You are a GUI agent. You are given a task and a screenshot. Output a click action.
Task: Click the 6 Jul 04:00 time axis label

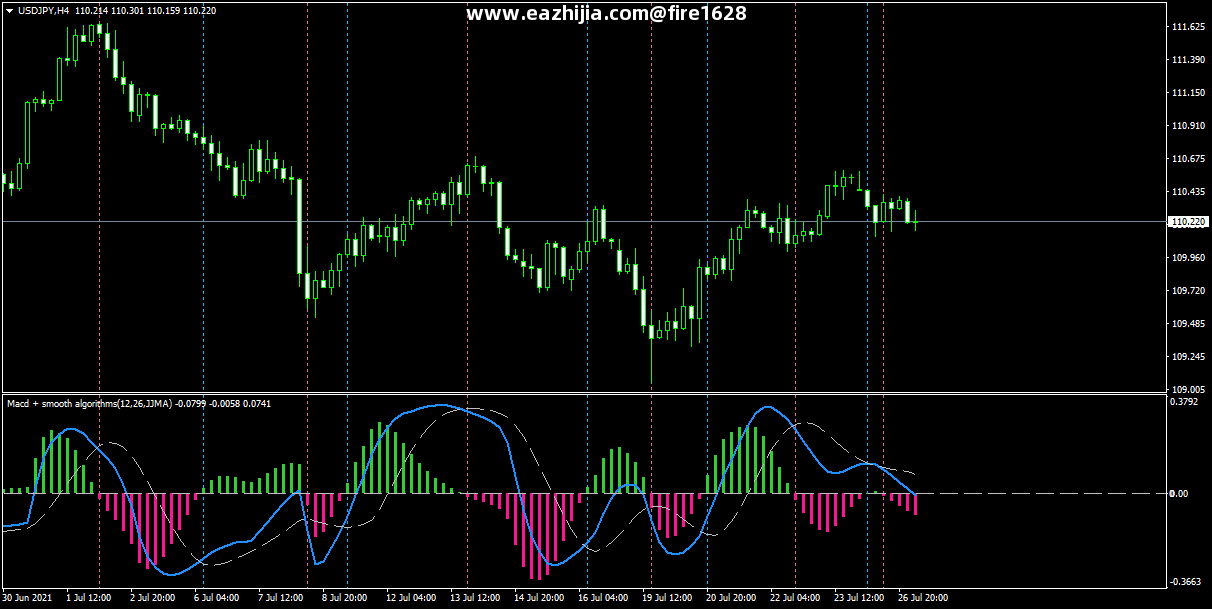tap(217, 598)
